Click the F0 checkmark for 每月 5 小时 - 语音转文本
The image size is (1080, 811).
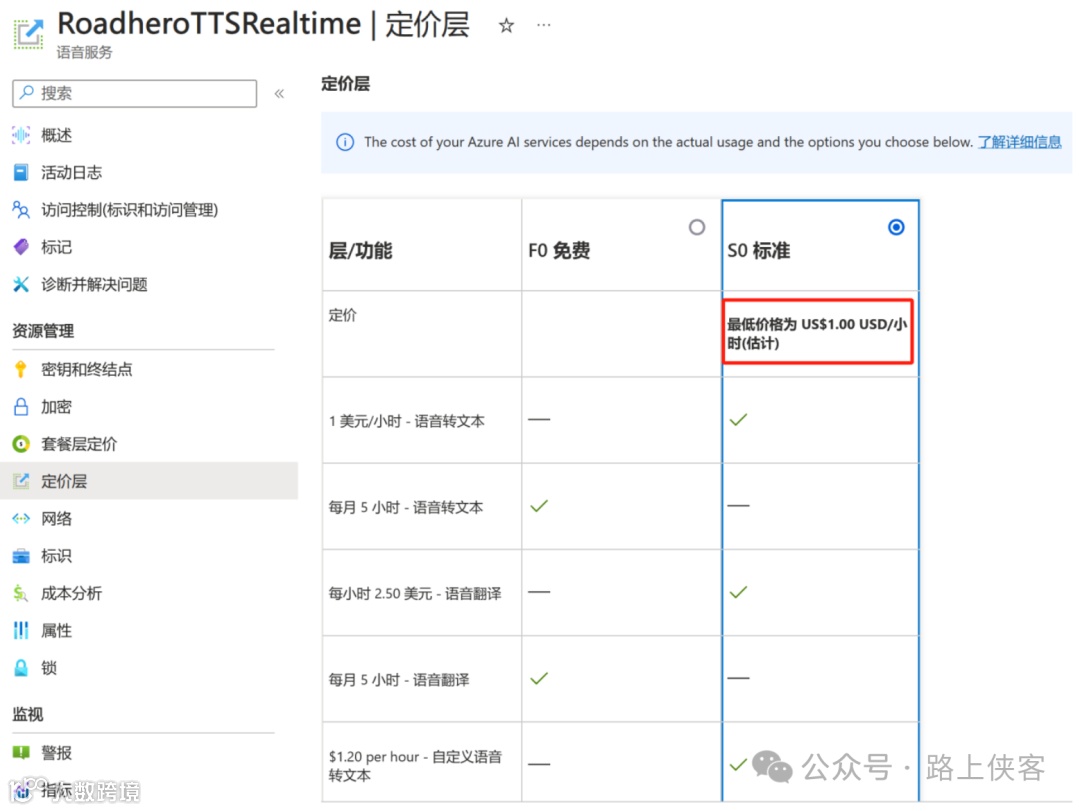539,506
